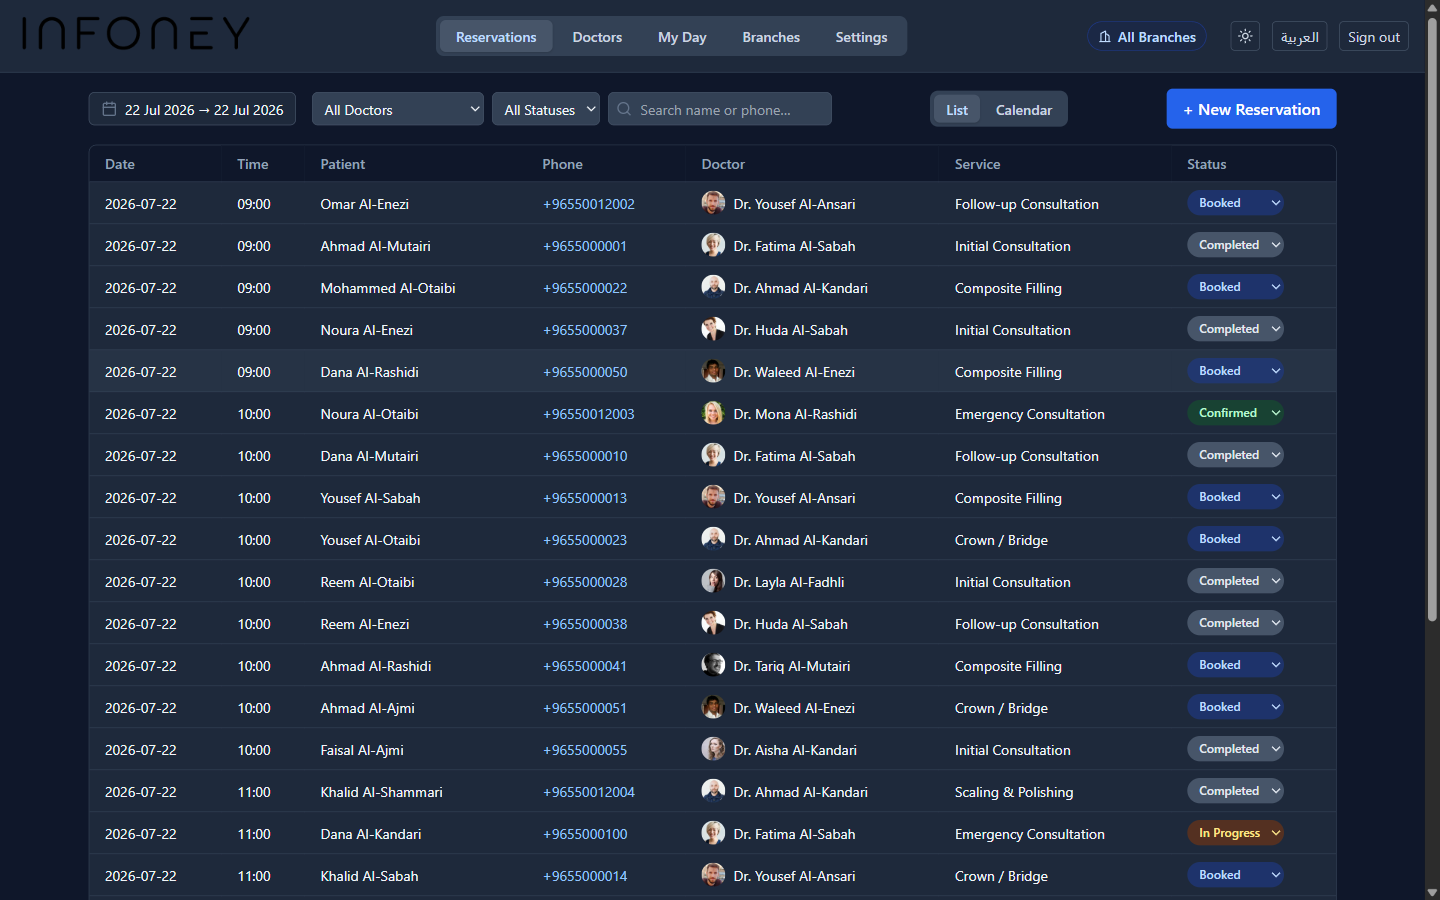Open In Progress status dropdown for Dana Al-Kandari
1440x900 pixels.
1235,833
